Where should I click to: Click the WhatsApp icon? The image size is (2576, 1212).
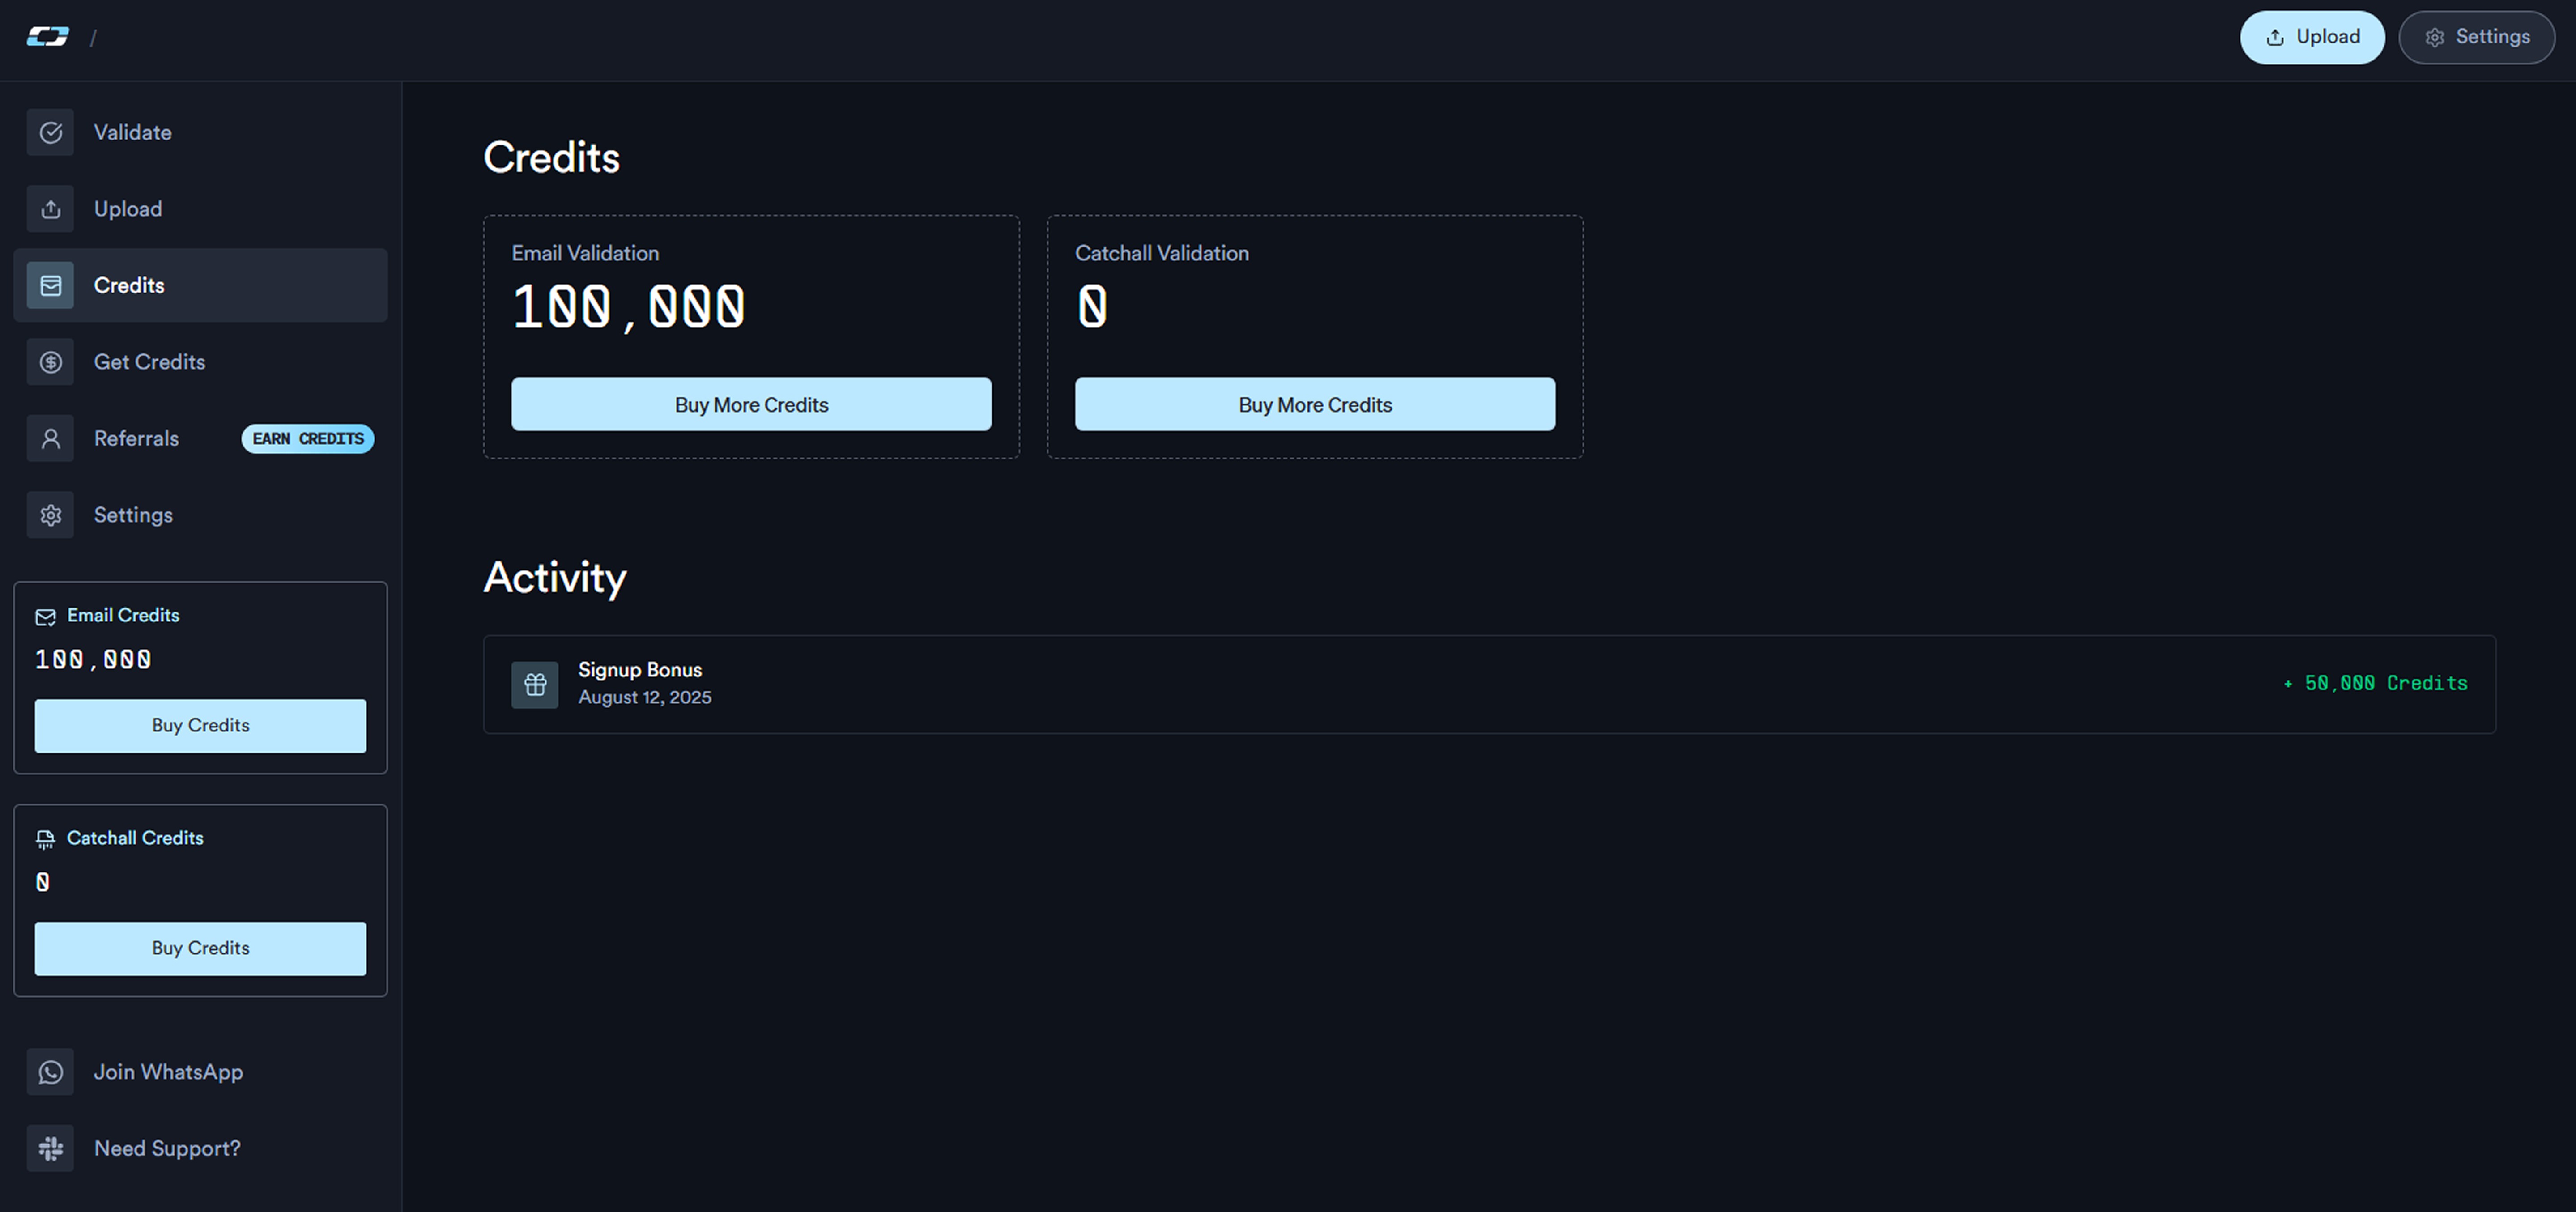pyautogui.click(x=50, y=1072)
